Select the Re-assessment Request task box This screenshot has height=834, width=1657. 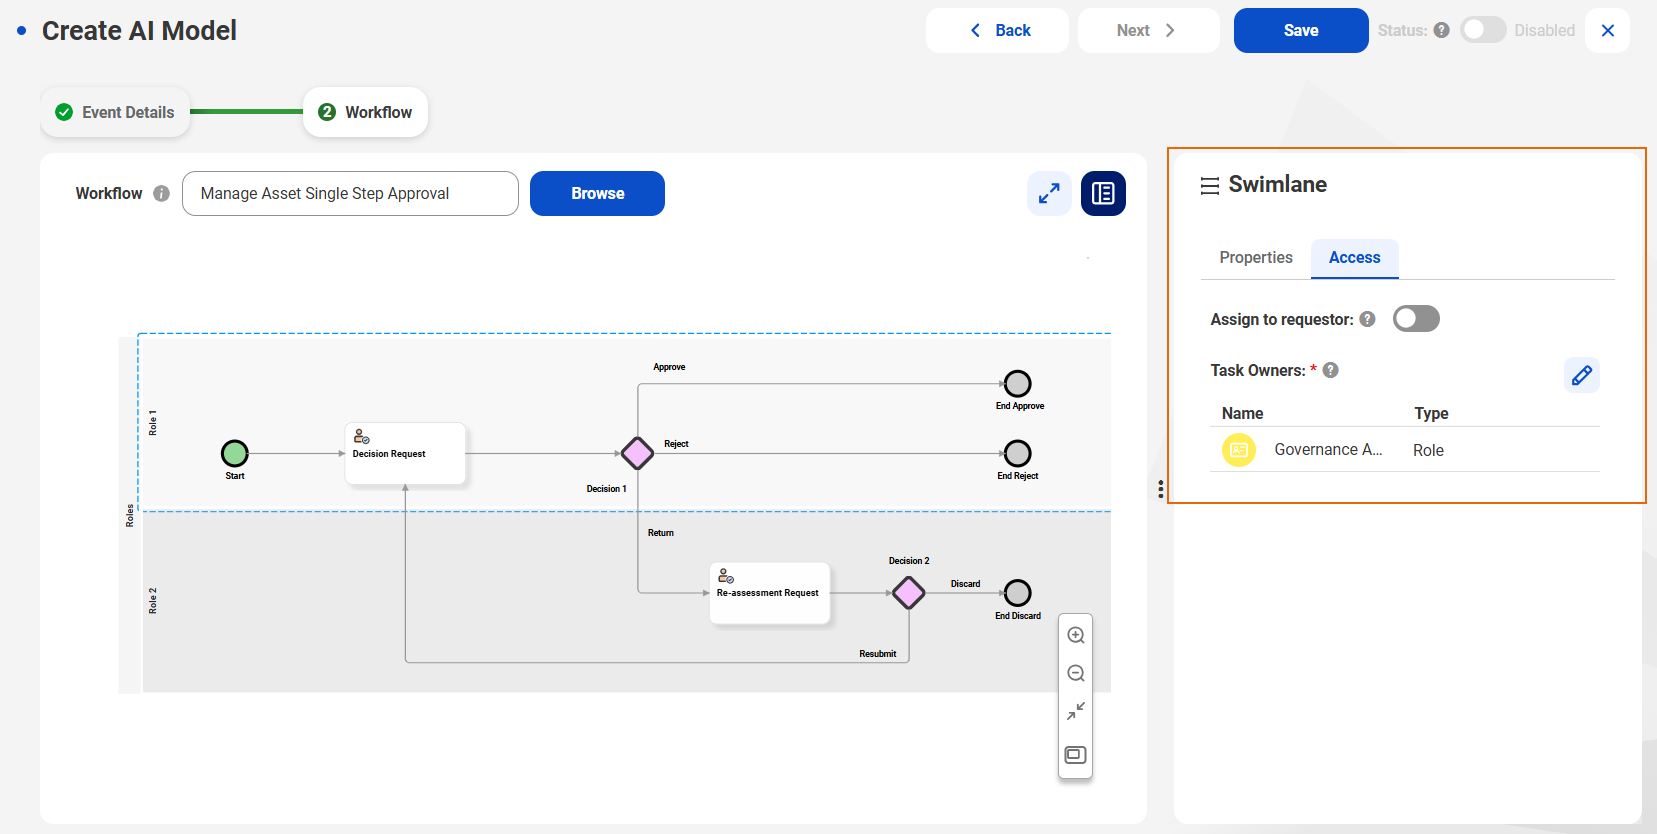(x=770, y=593)
